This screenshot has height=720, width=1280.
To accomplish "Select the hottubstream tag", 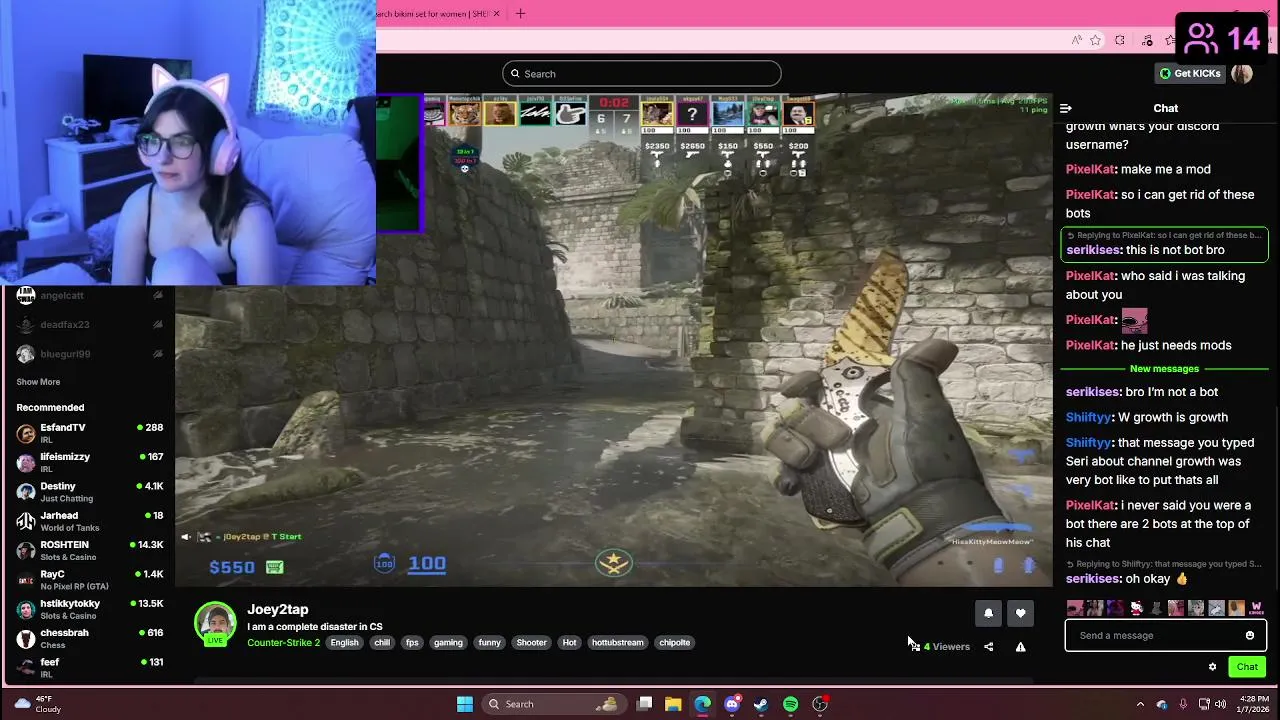I will coord(617,642).
